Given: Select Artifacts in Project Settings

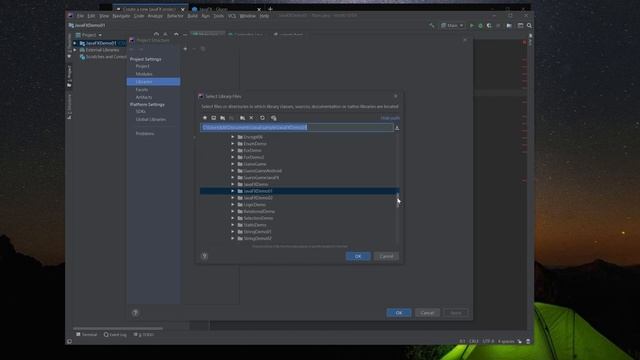Looking at the screenshot, I should [144, 97].
